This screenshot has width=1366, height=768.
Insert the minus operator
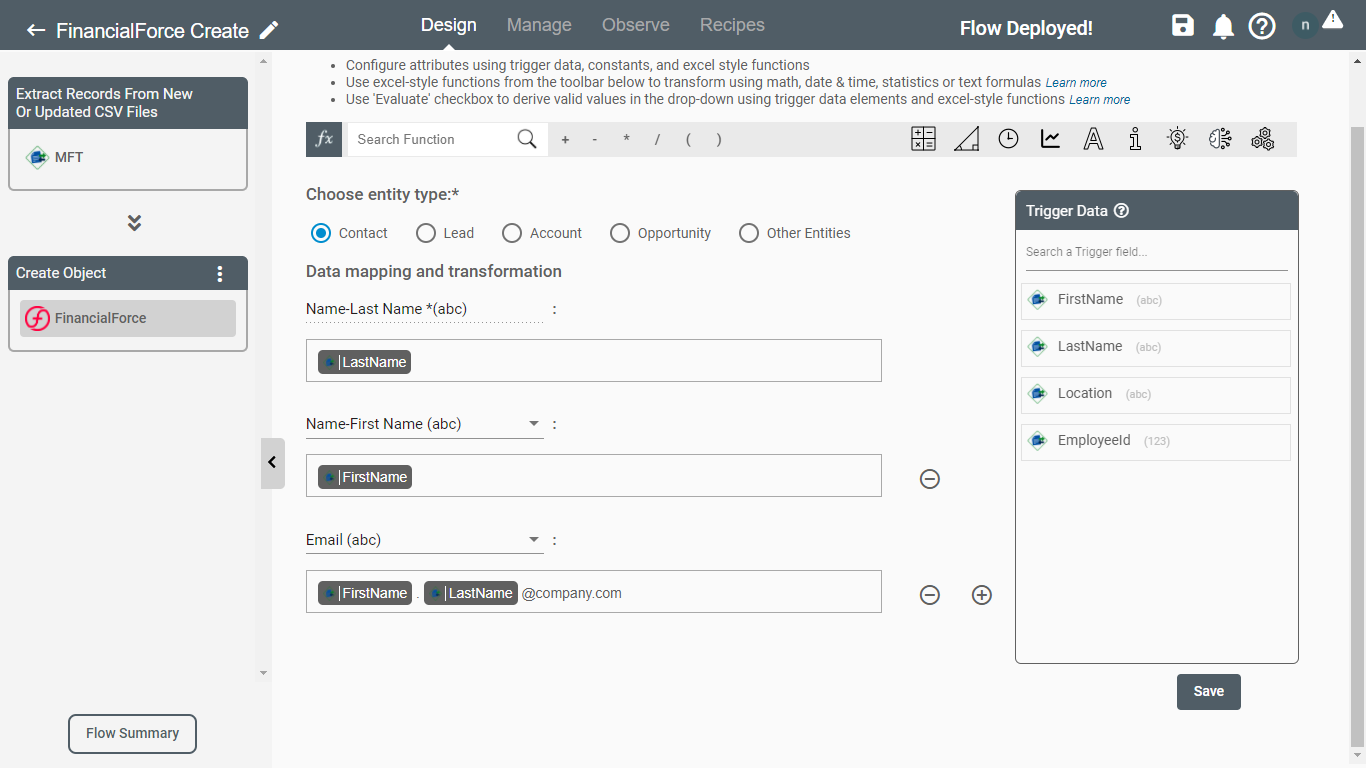[x=595, y=140]
